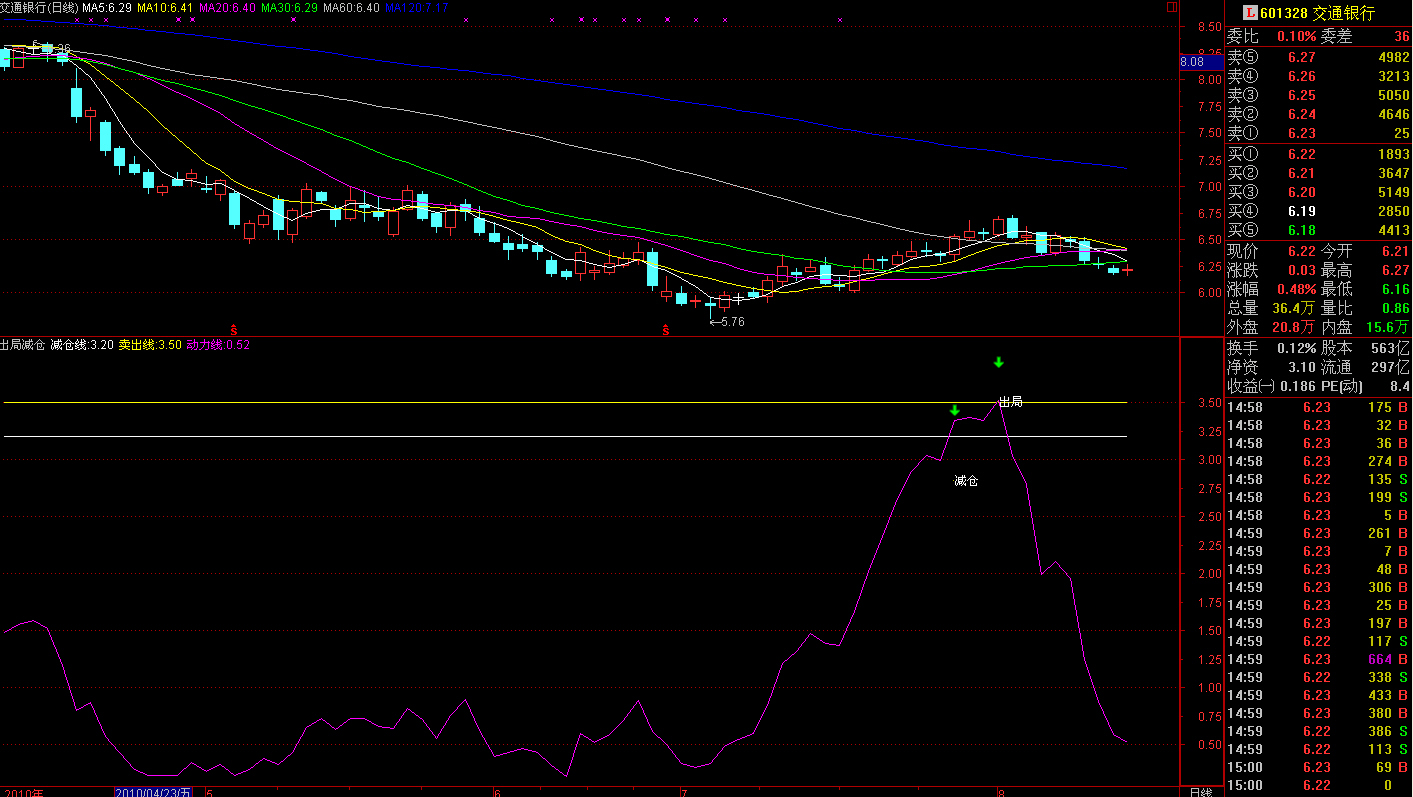Open the 出局减仓 indicator name label
Viewport: 1413px width, 797px height.
pyautogui.click(x=23, y=345)
